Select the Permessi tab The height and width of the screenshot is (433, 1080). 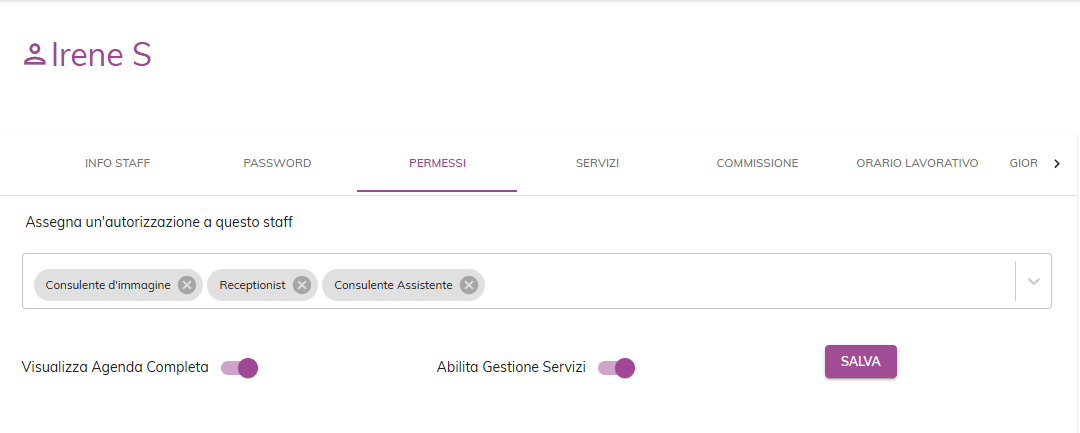click(437, 163)
